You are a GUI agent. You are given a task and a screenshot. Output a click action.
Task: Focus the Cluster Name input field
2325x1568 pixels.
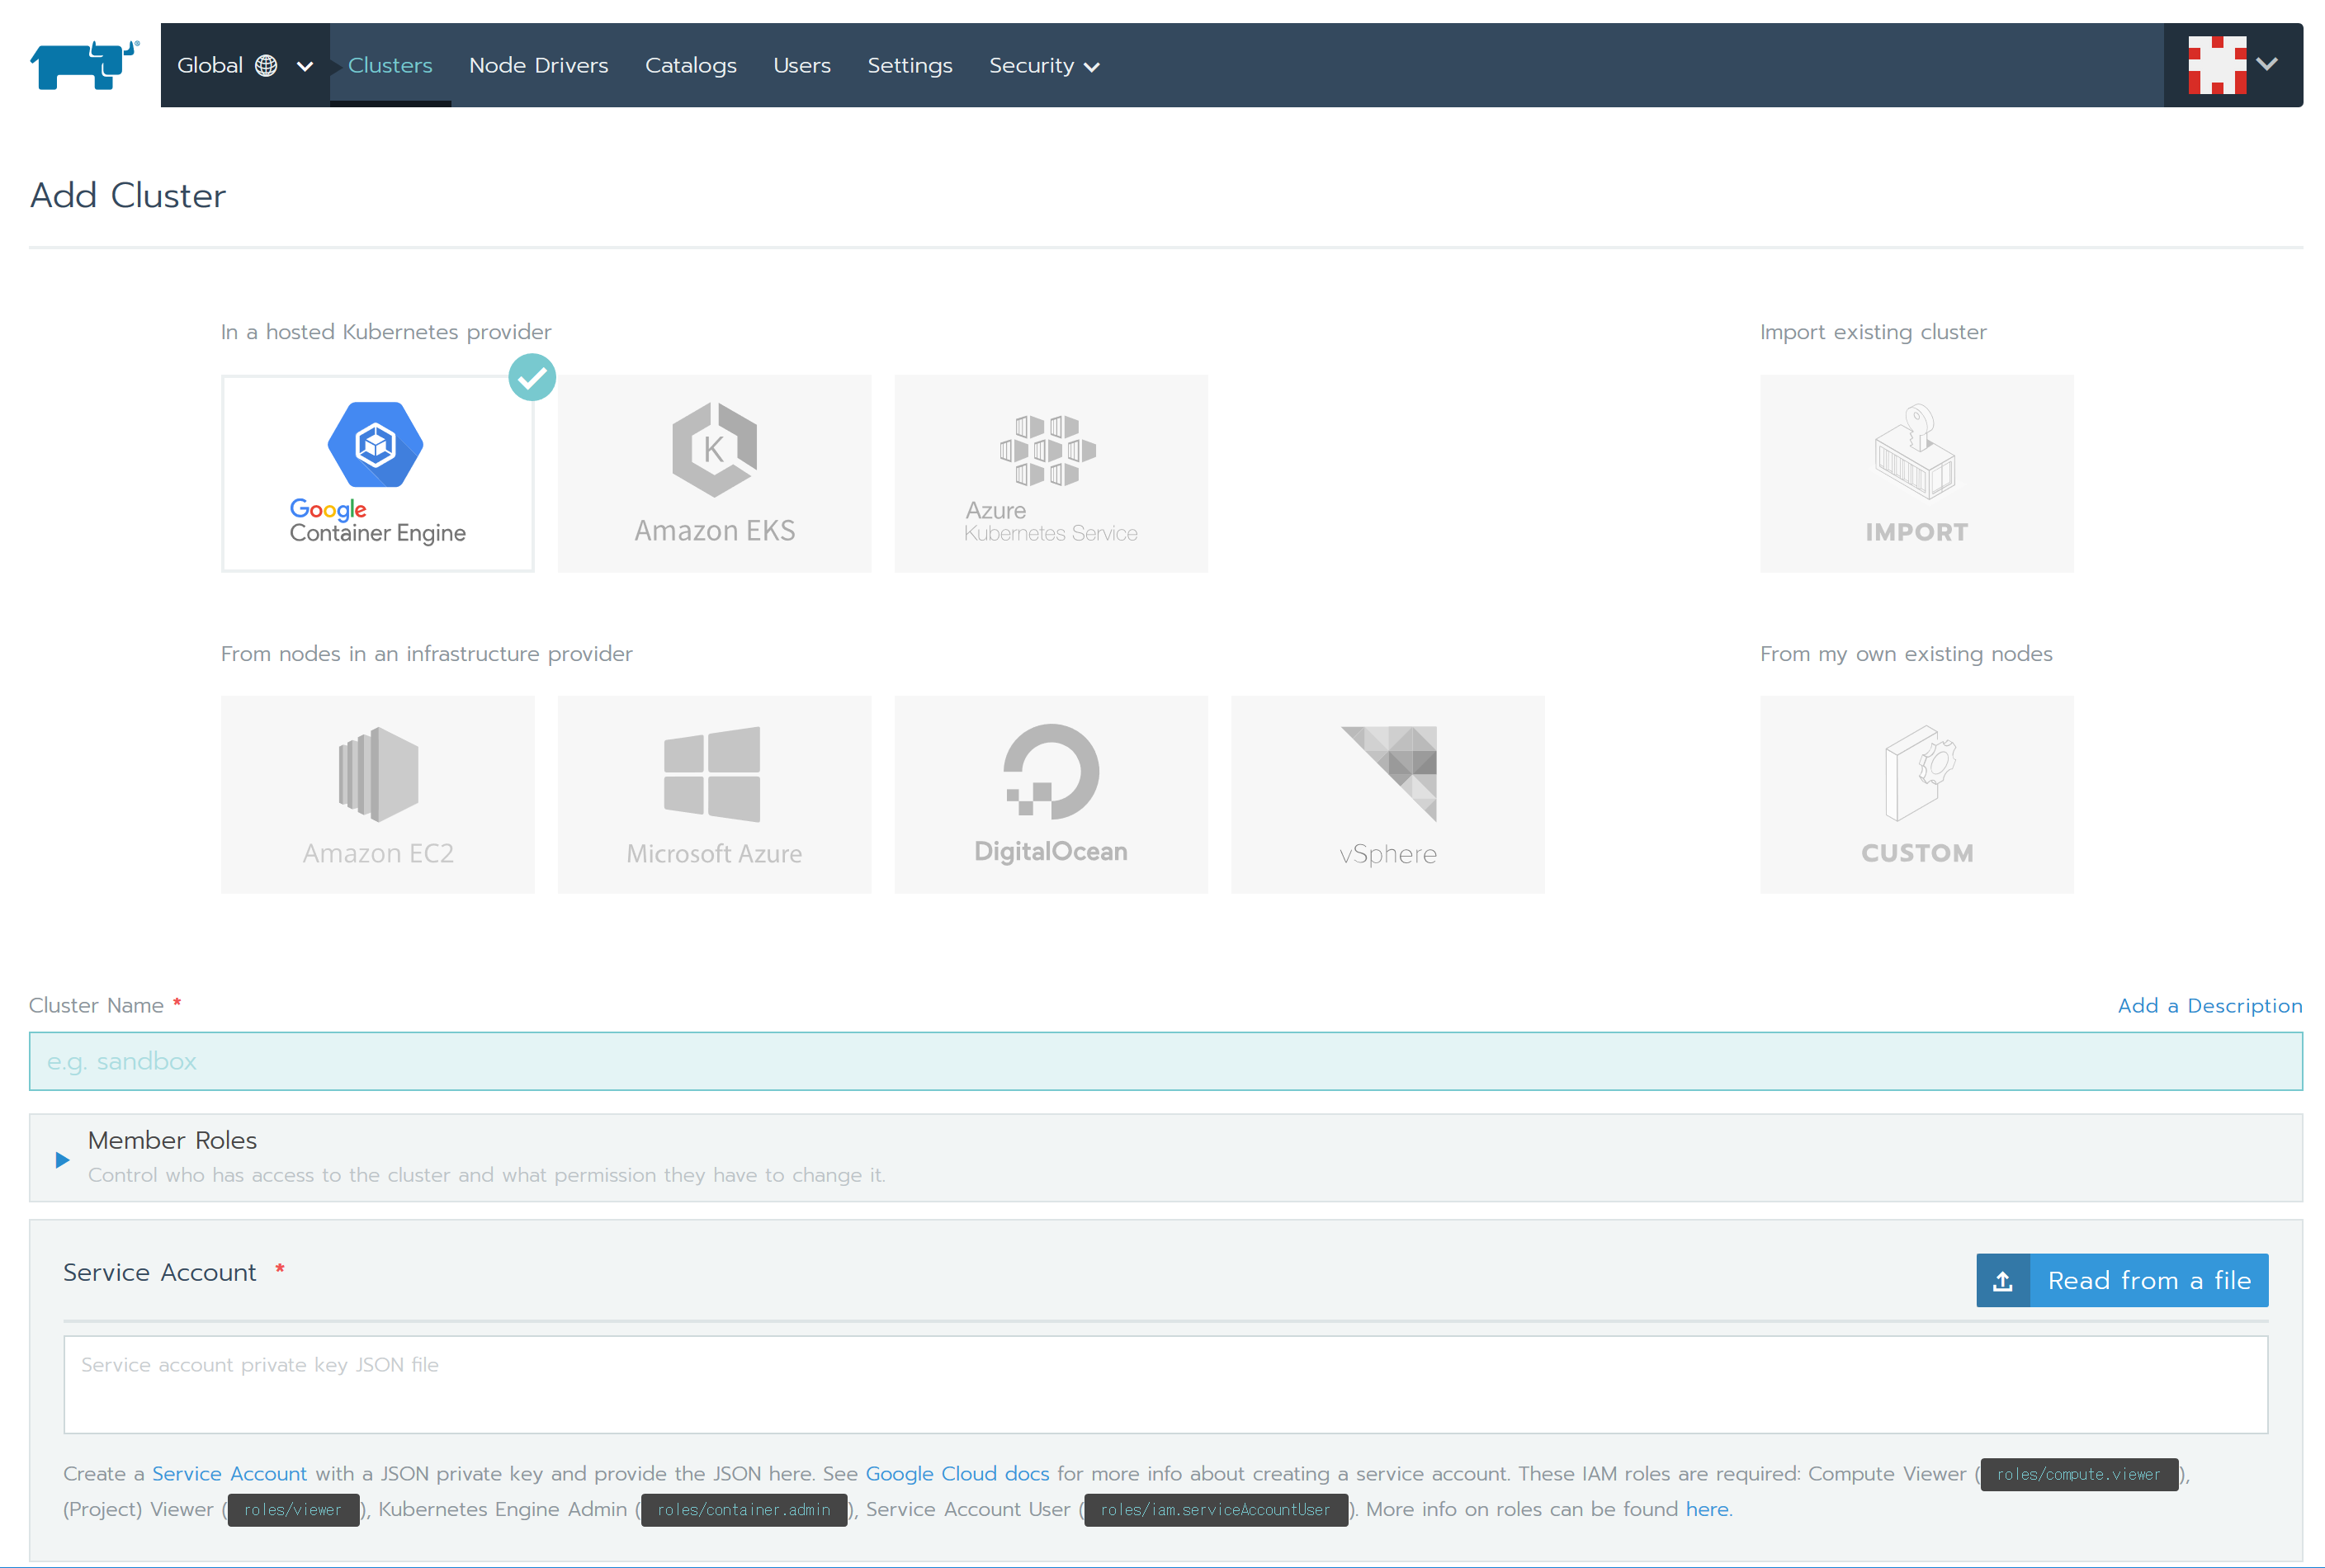click(1165, 1061)
